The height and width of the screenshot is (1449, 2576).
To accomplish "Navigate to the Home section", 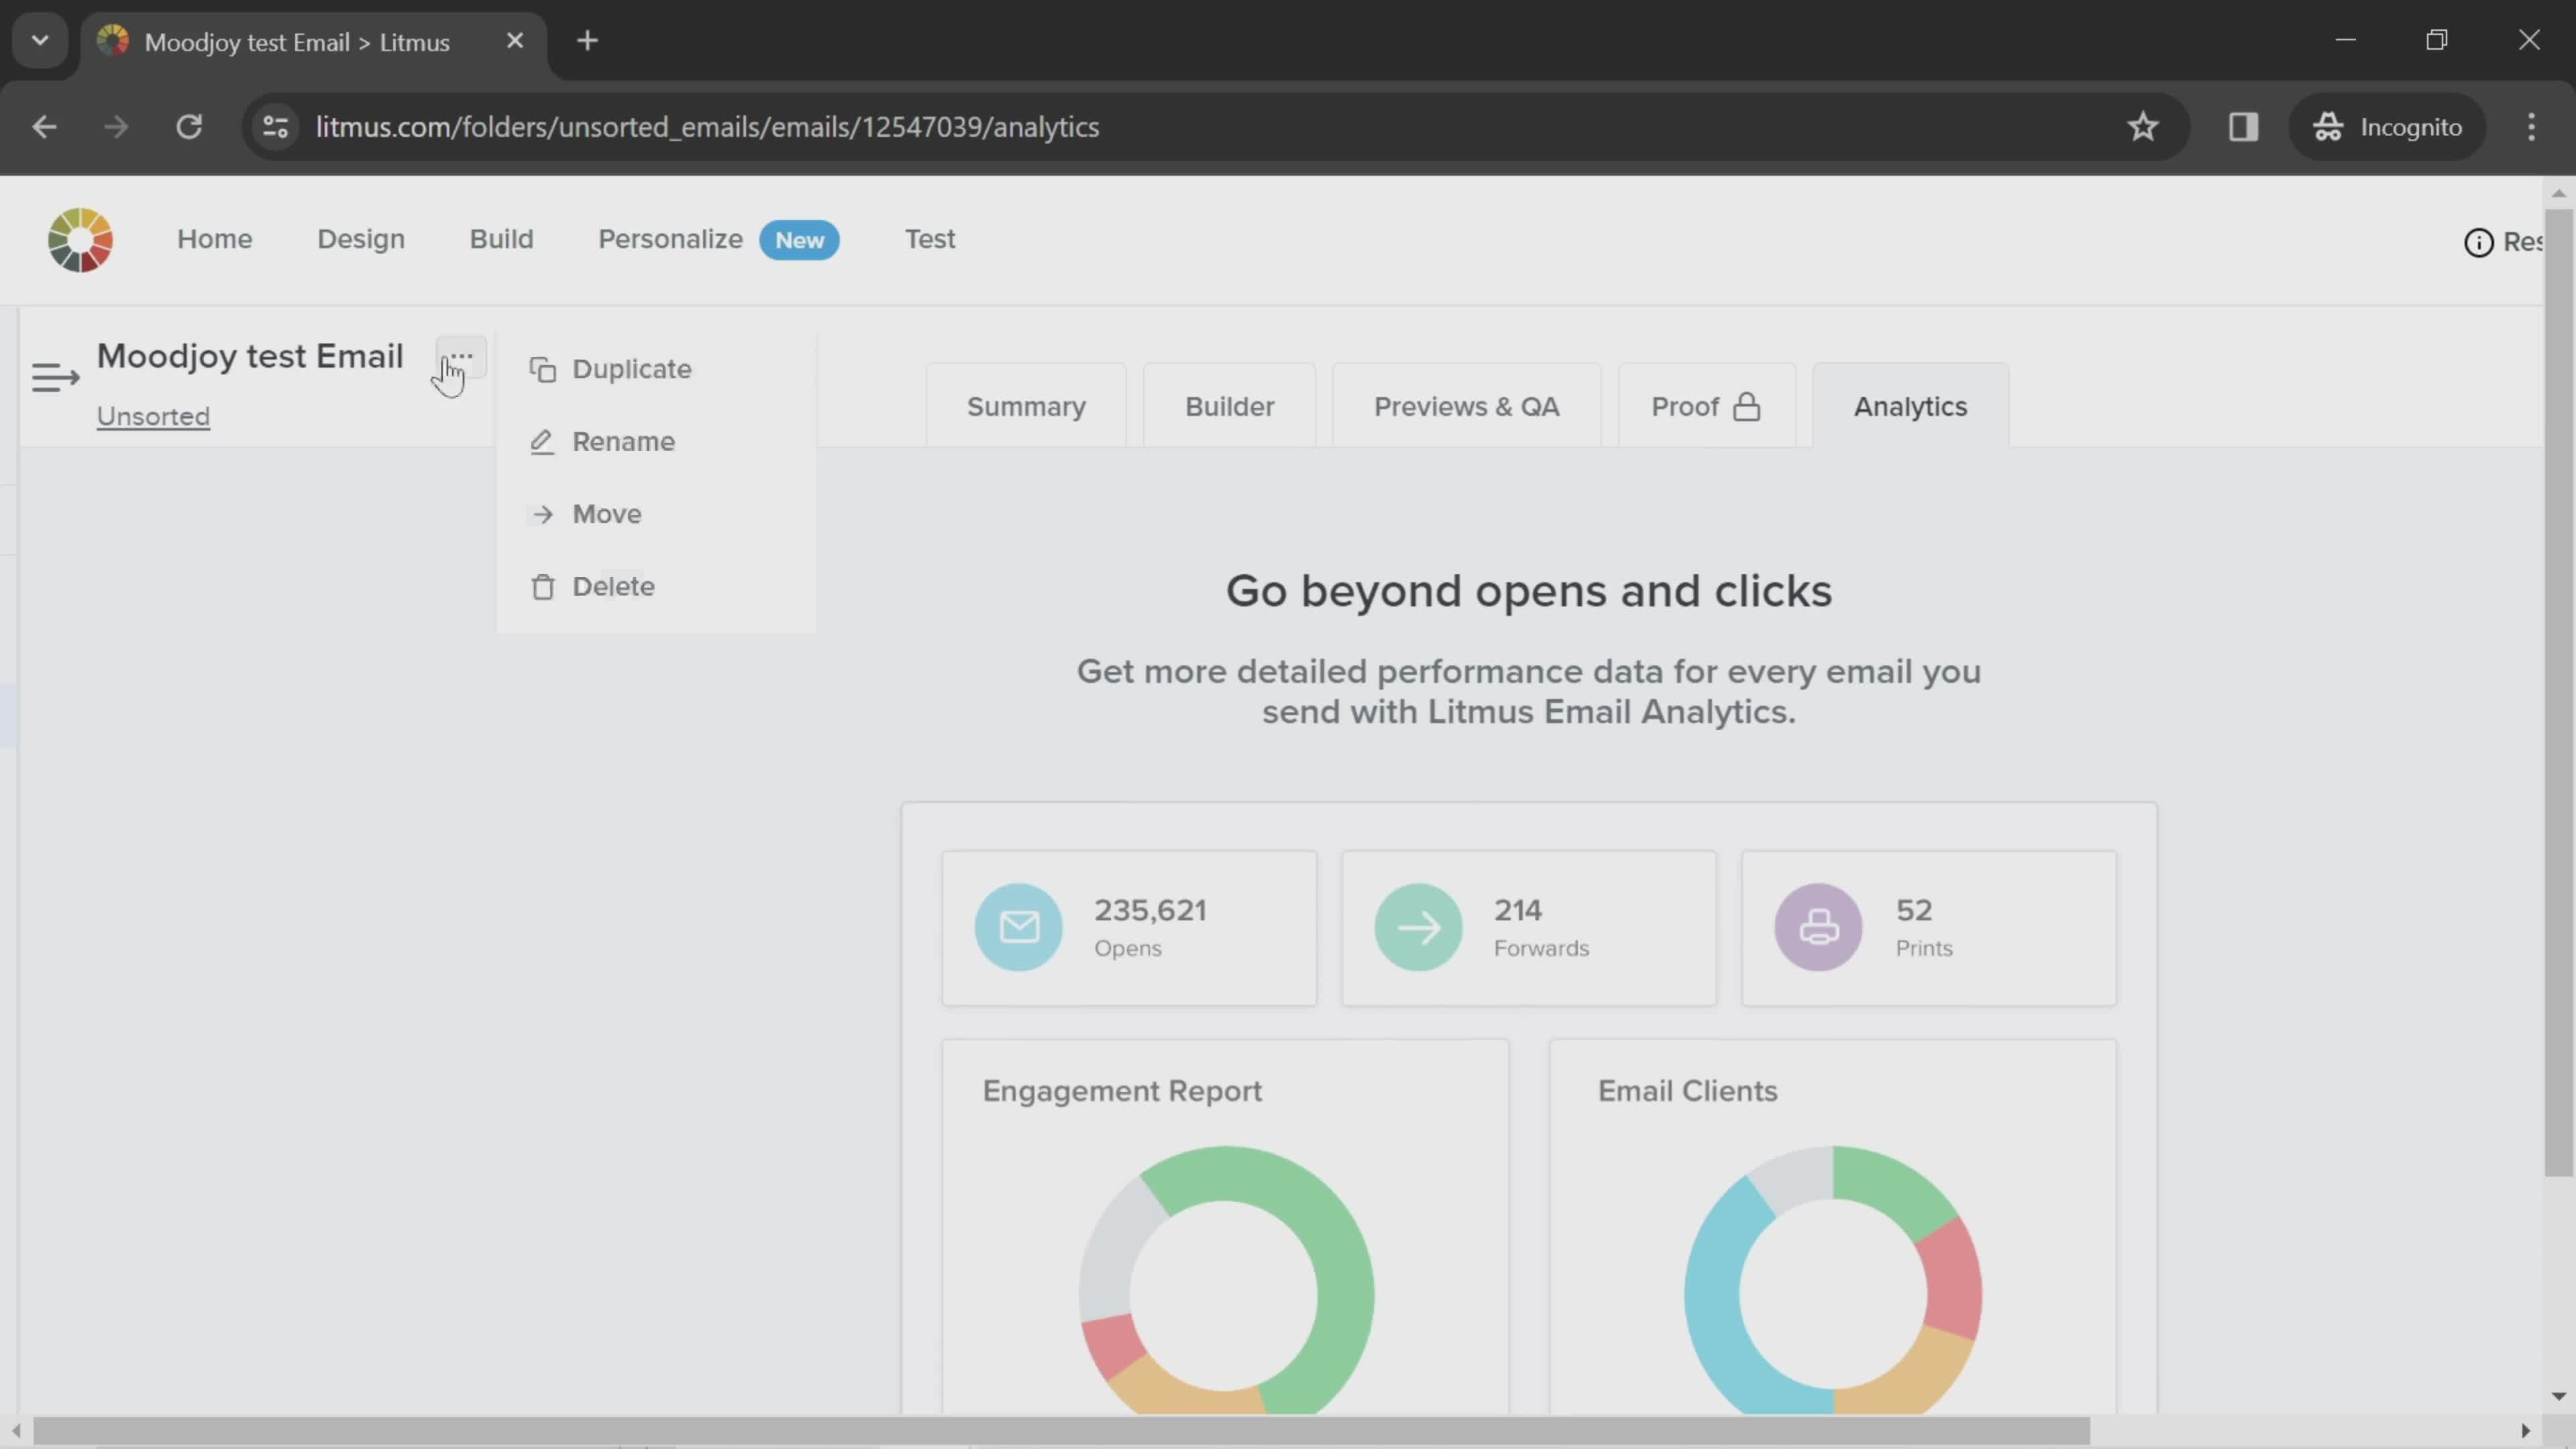I will [214, 239].
